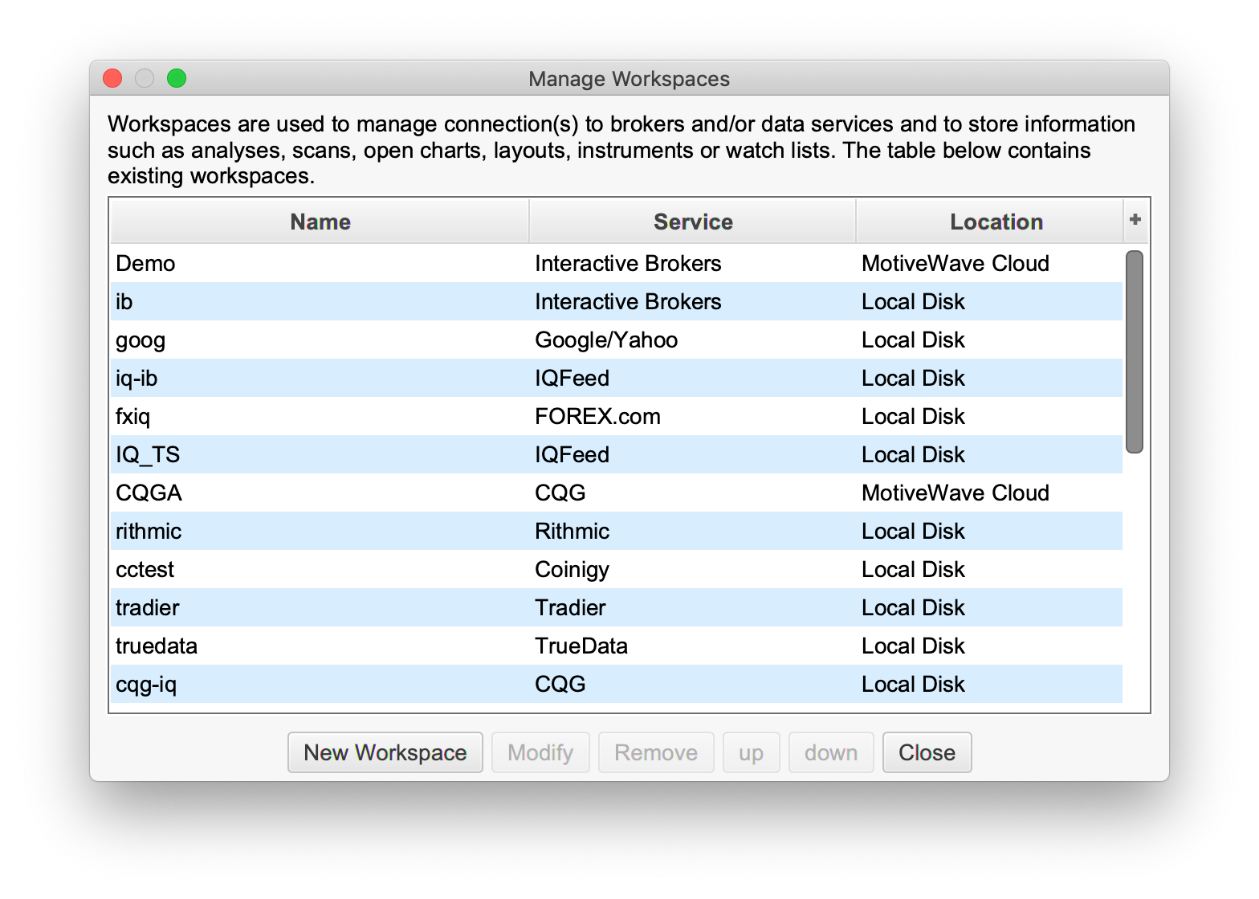1259x899 pixels.
Task: Pick the fxiq workspace row
Action: point(133,417)
